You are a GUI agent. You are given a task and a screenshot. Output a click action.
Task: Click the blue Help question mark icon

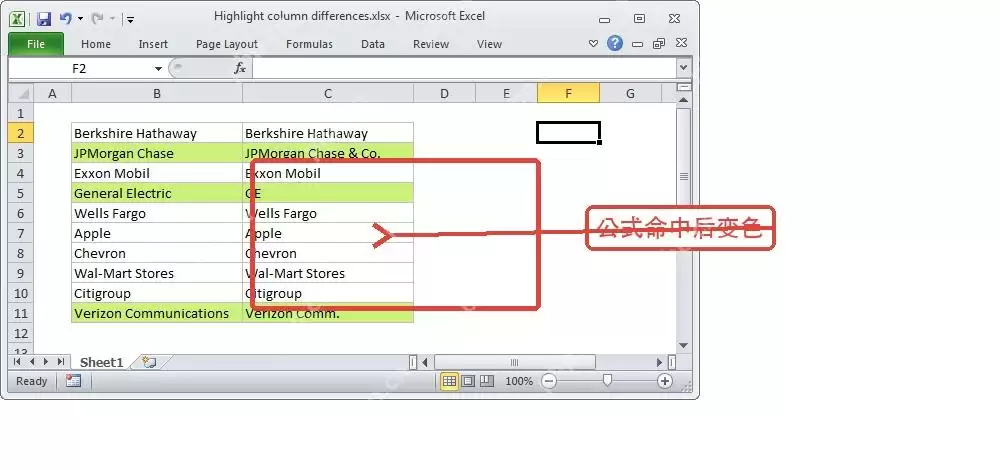pyautogui.click(x=615, y=43)
